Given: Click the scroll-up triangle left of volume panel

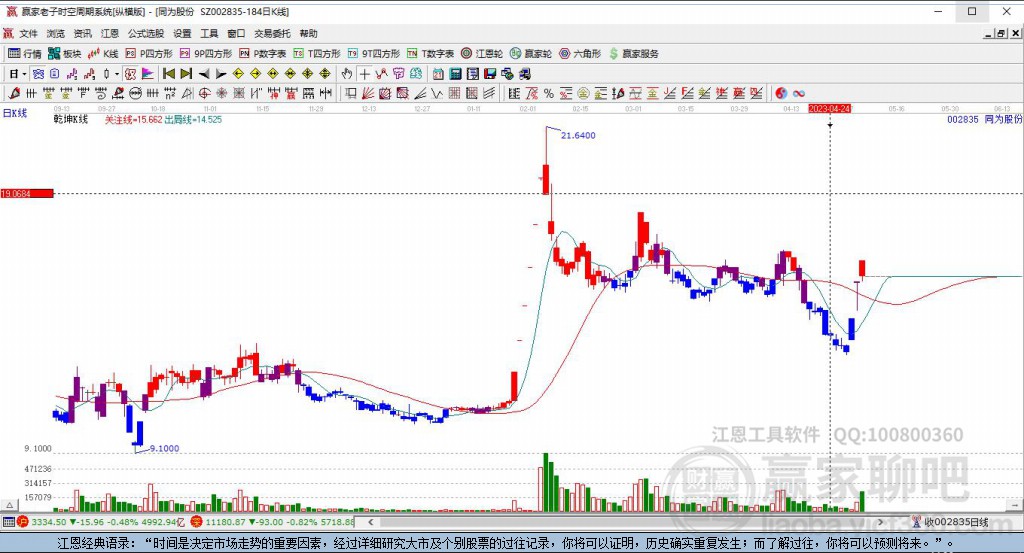Looking at the screenshot, I should click(x=9, y=505).
